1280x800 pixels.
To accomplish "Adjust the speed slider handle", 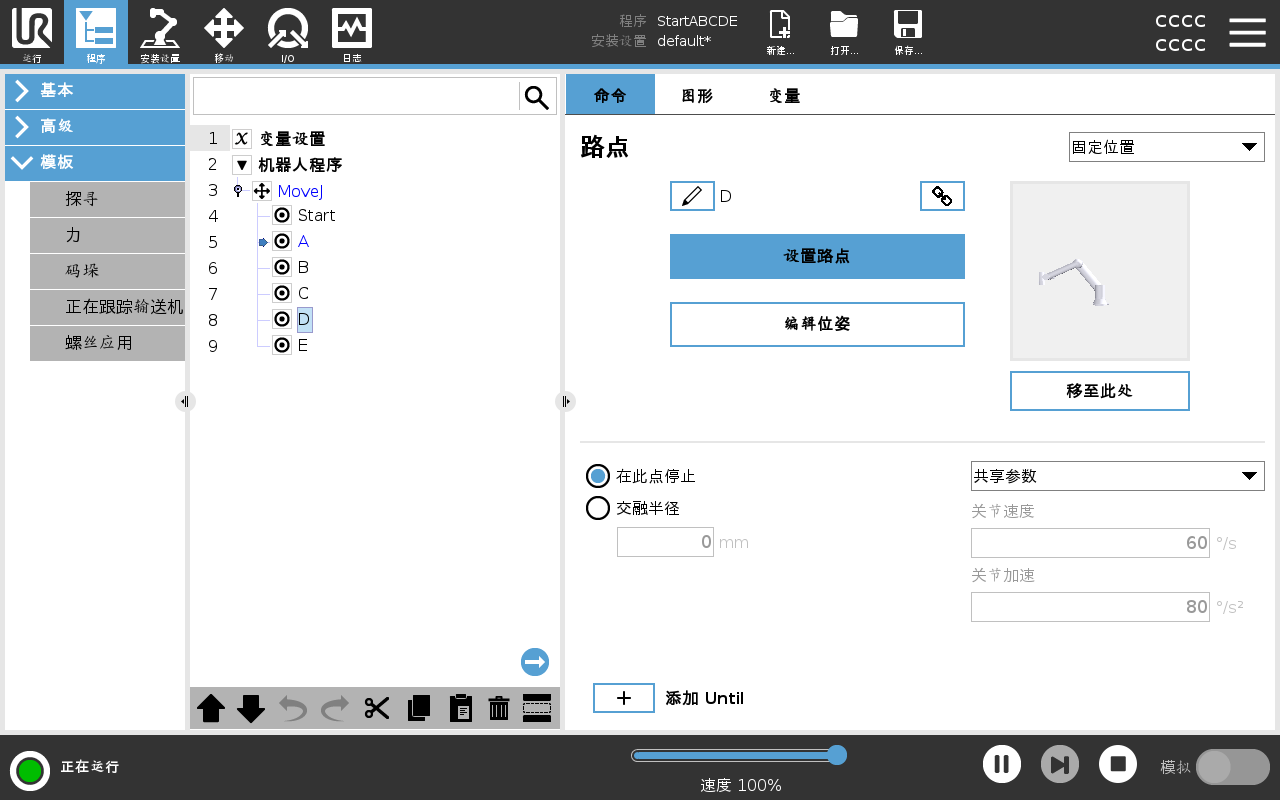I will click(x=837, y=755).
